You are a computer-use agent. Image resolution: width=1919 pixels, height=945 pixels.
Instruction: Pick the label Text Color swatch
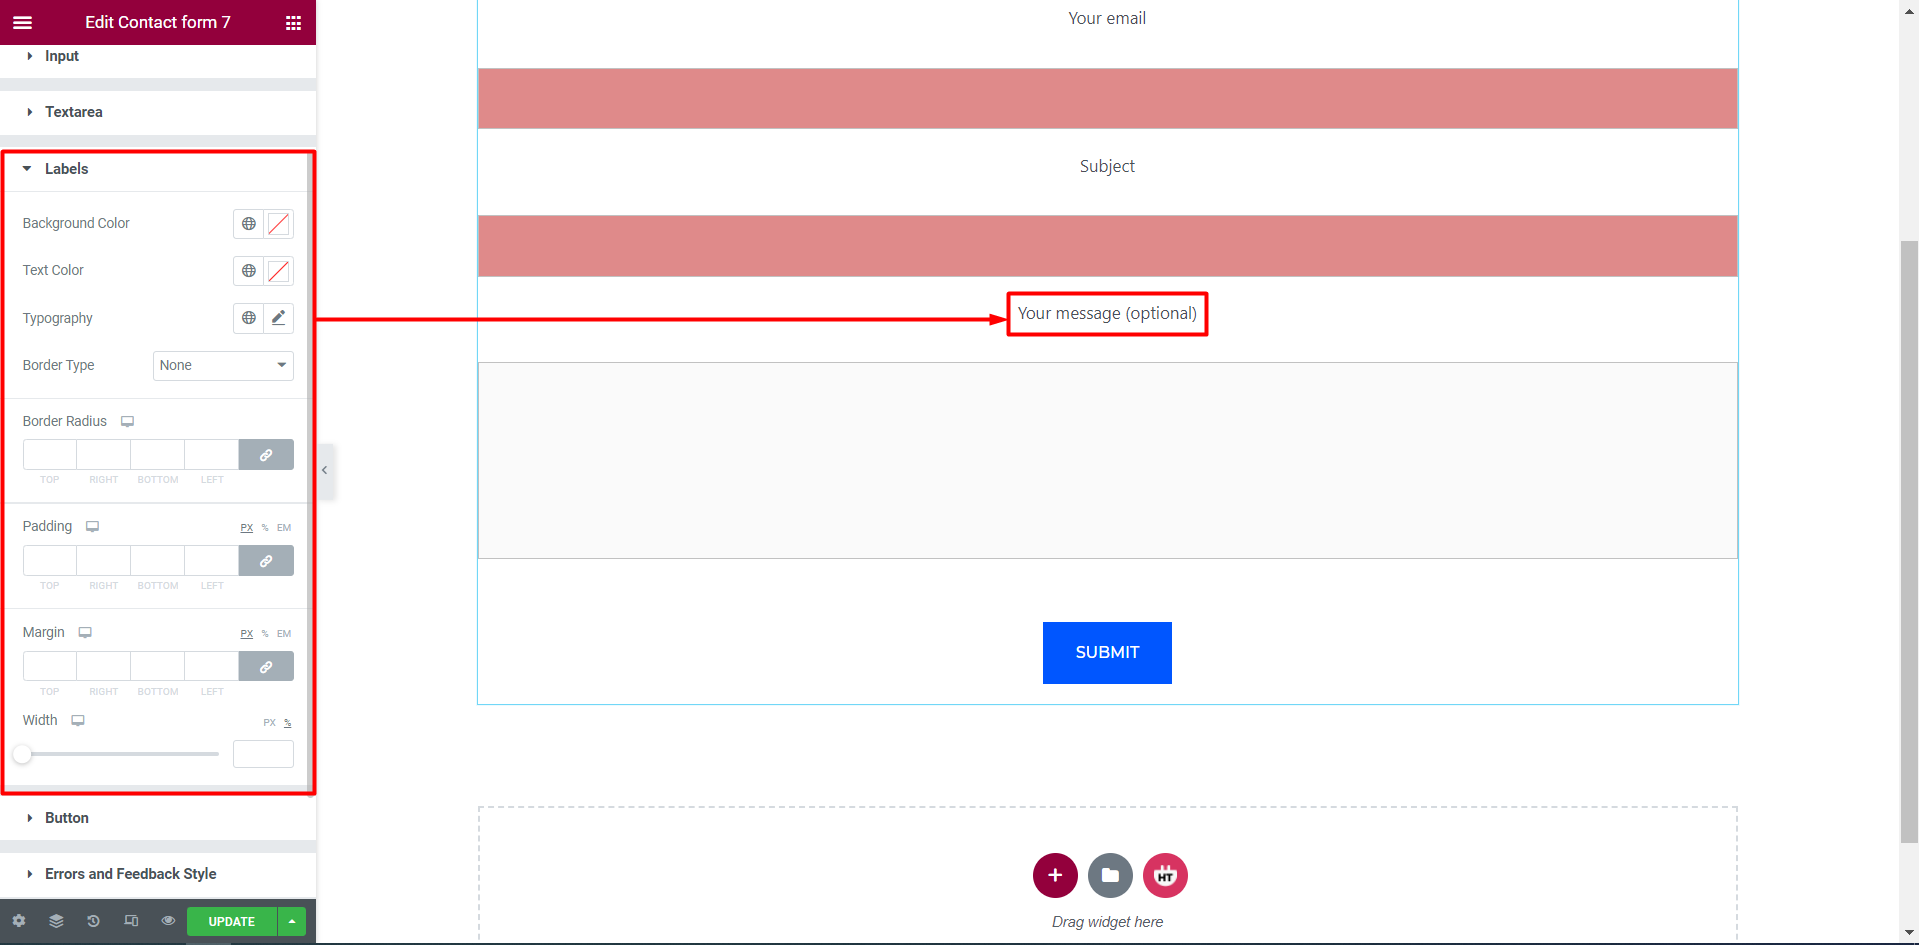pyautogui.click(x=279, y=271)
